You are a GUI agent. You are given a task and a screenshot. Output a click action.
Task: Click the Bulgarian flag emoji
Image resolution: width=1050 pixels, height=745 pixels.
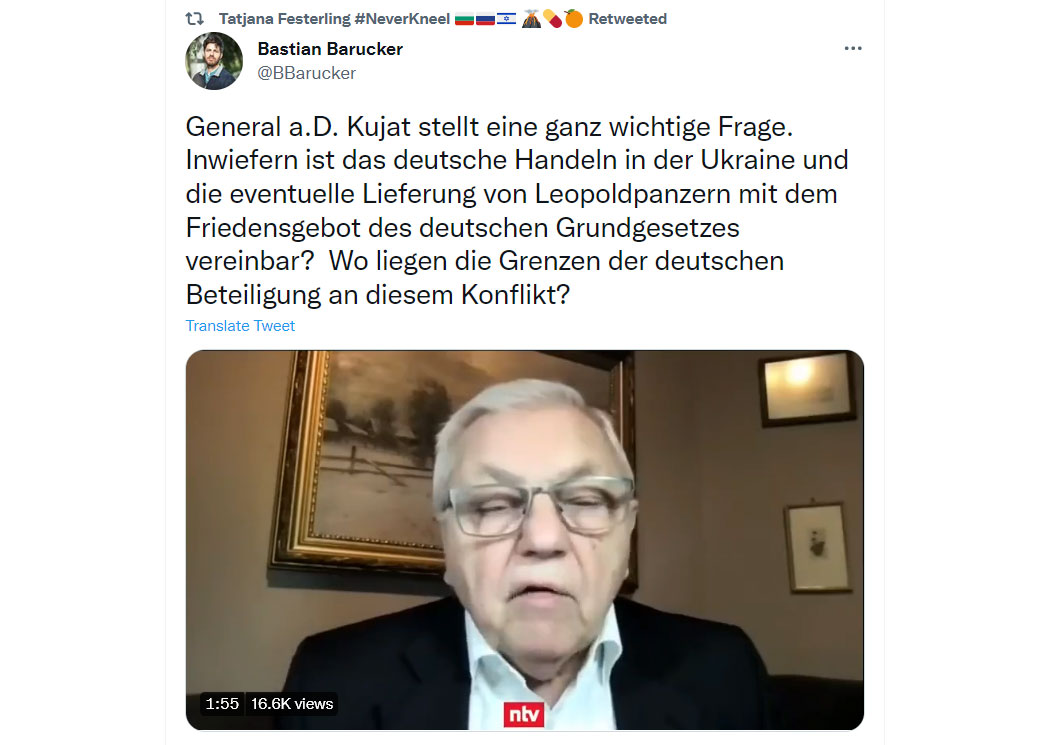pos(465,19)
